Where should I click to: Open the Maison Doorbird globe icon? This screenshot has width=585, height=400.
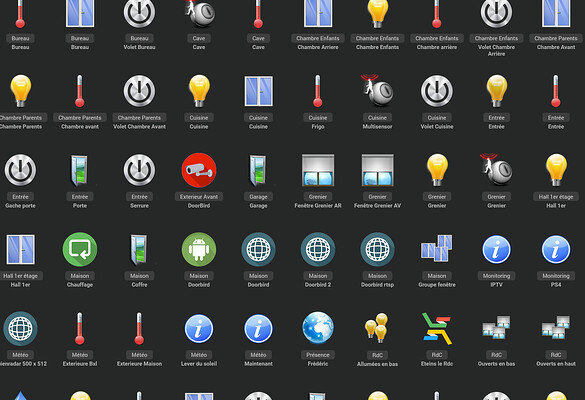click(259, 249)
